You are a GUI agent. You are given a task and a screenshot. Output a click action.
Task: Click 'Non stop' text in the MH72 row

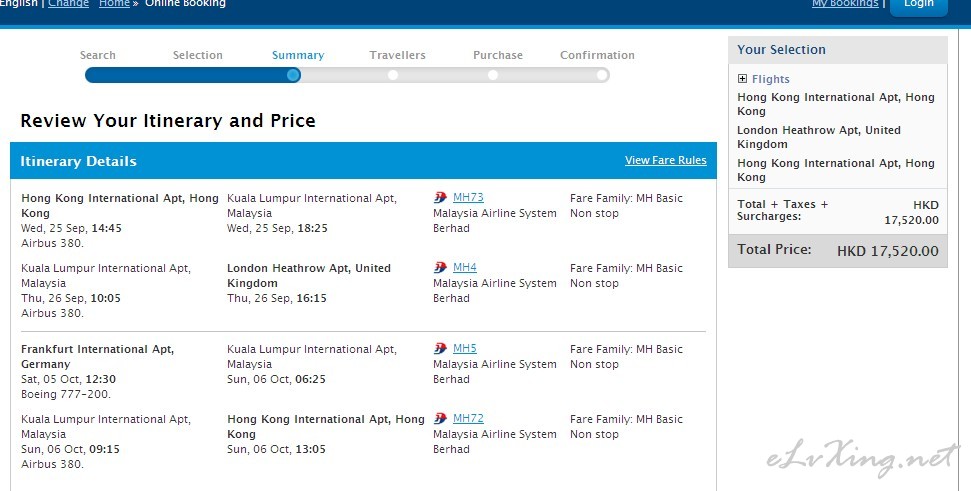[x=594, y=434]
